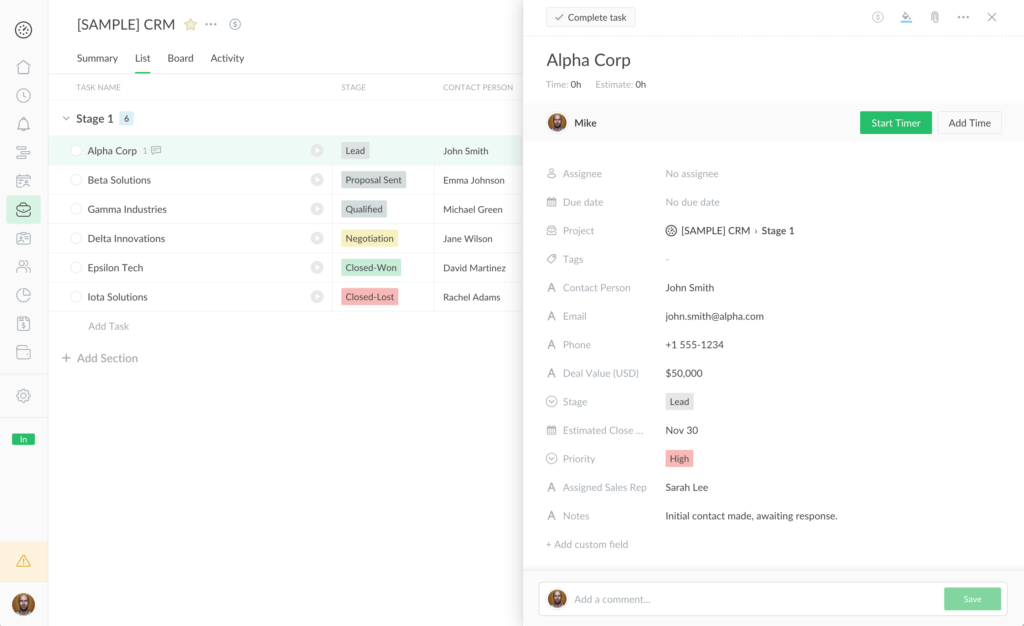
Task: Open the Notifications bell in the sidebar
Action: [24, 123]
